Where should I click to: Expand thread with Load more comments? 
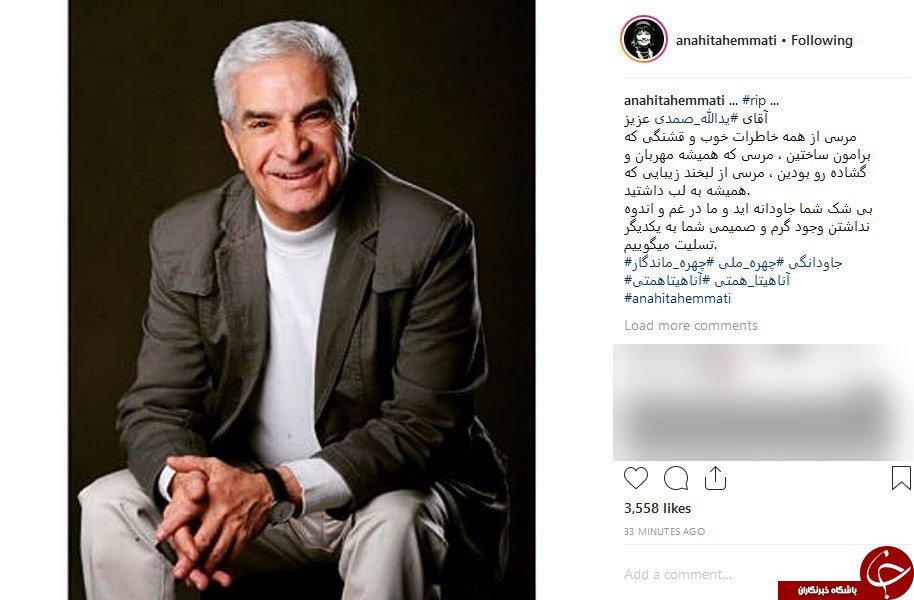[x=691, y=325]
